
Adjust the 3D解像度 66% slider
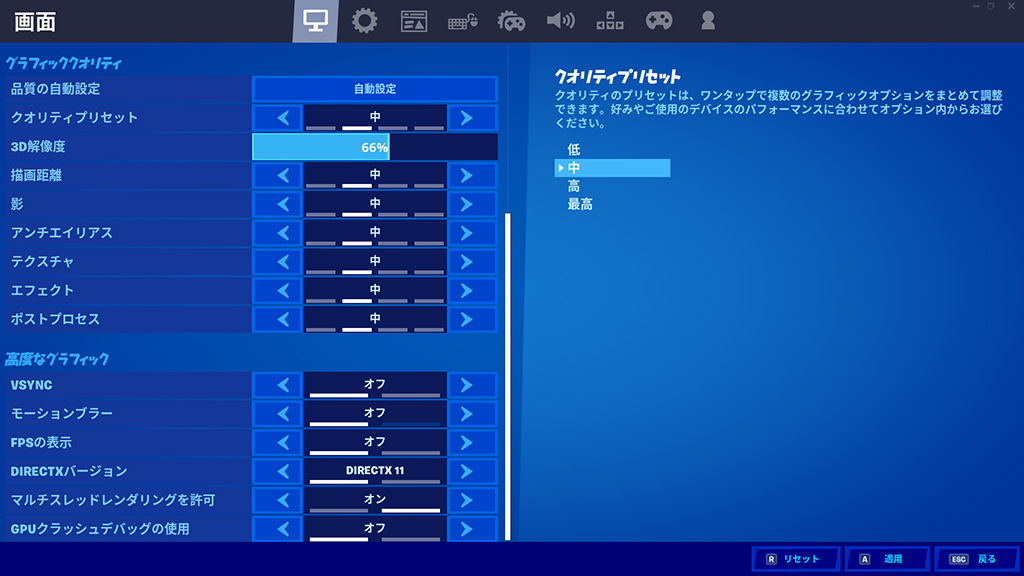[375, 146]
